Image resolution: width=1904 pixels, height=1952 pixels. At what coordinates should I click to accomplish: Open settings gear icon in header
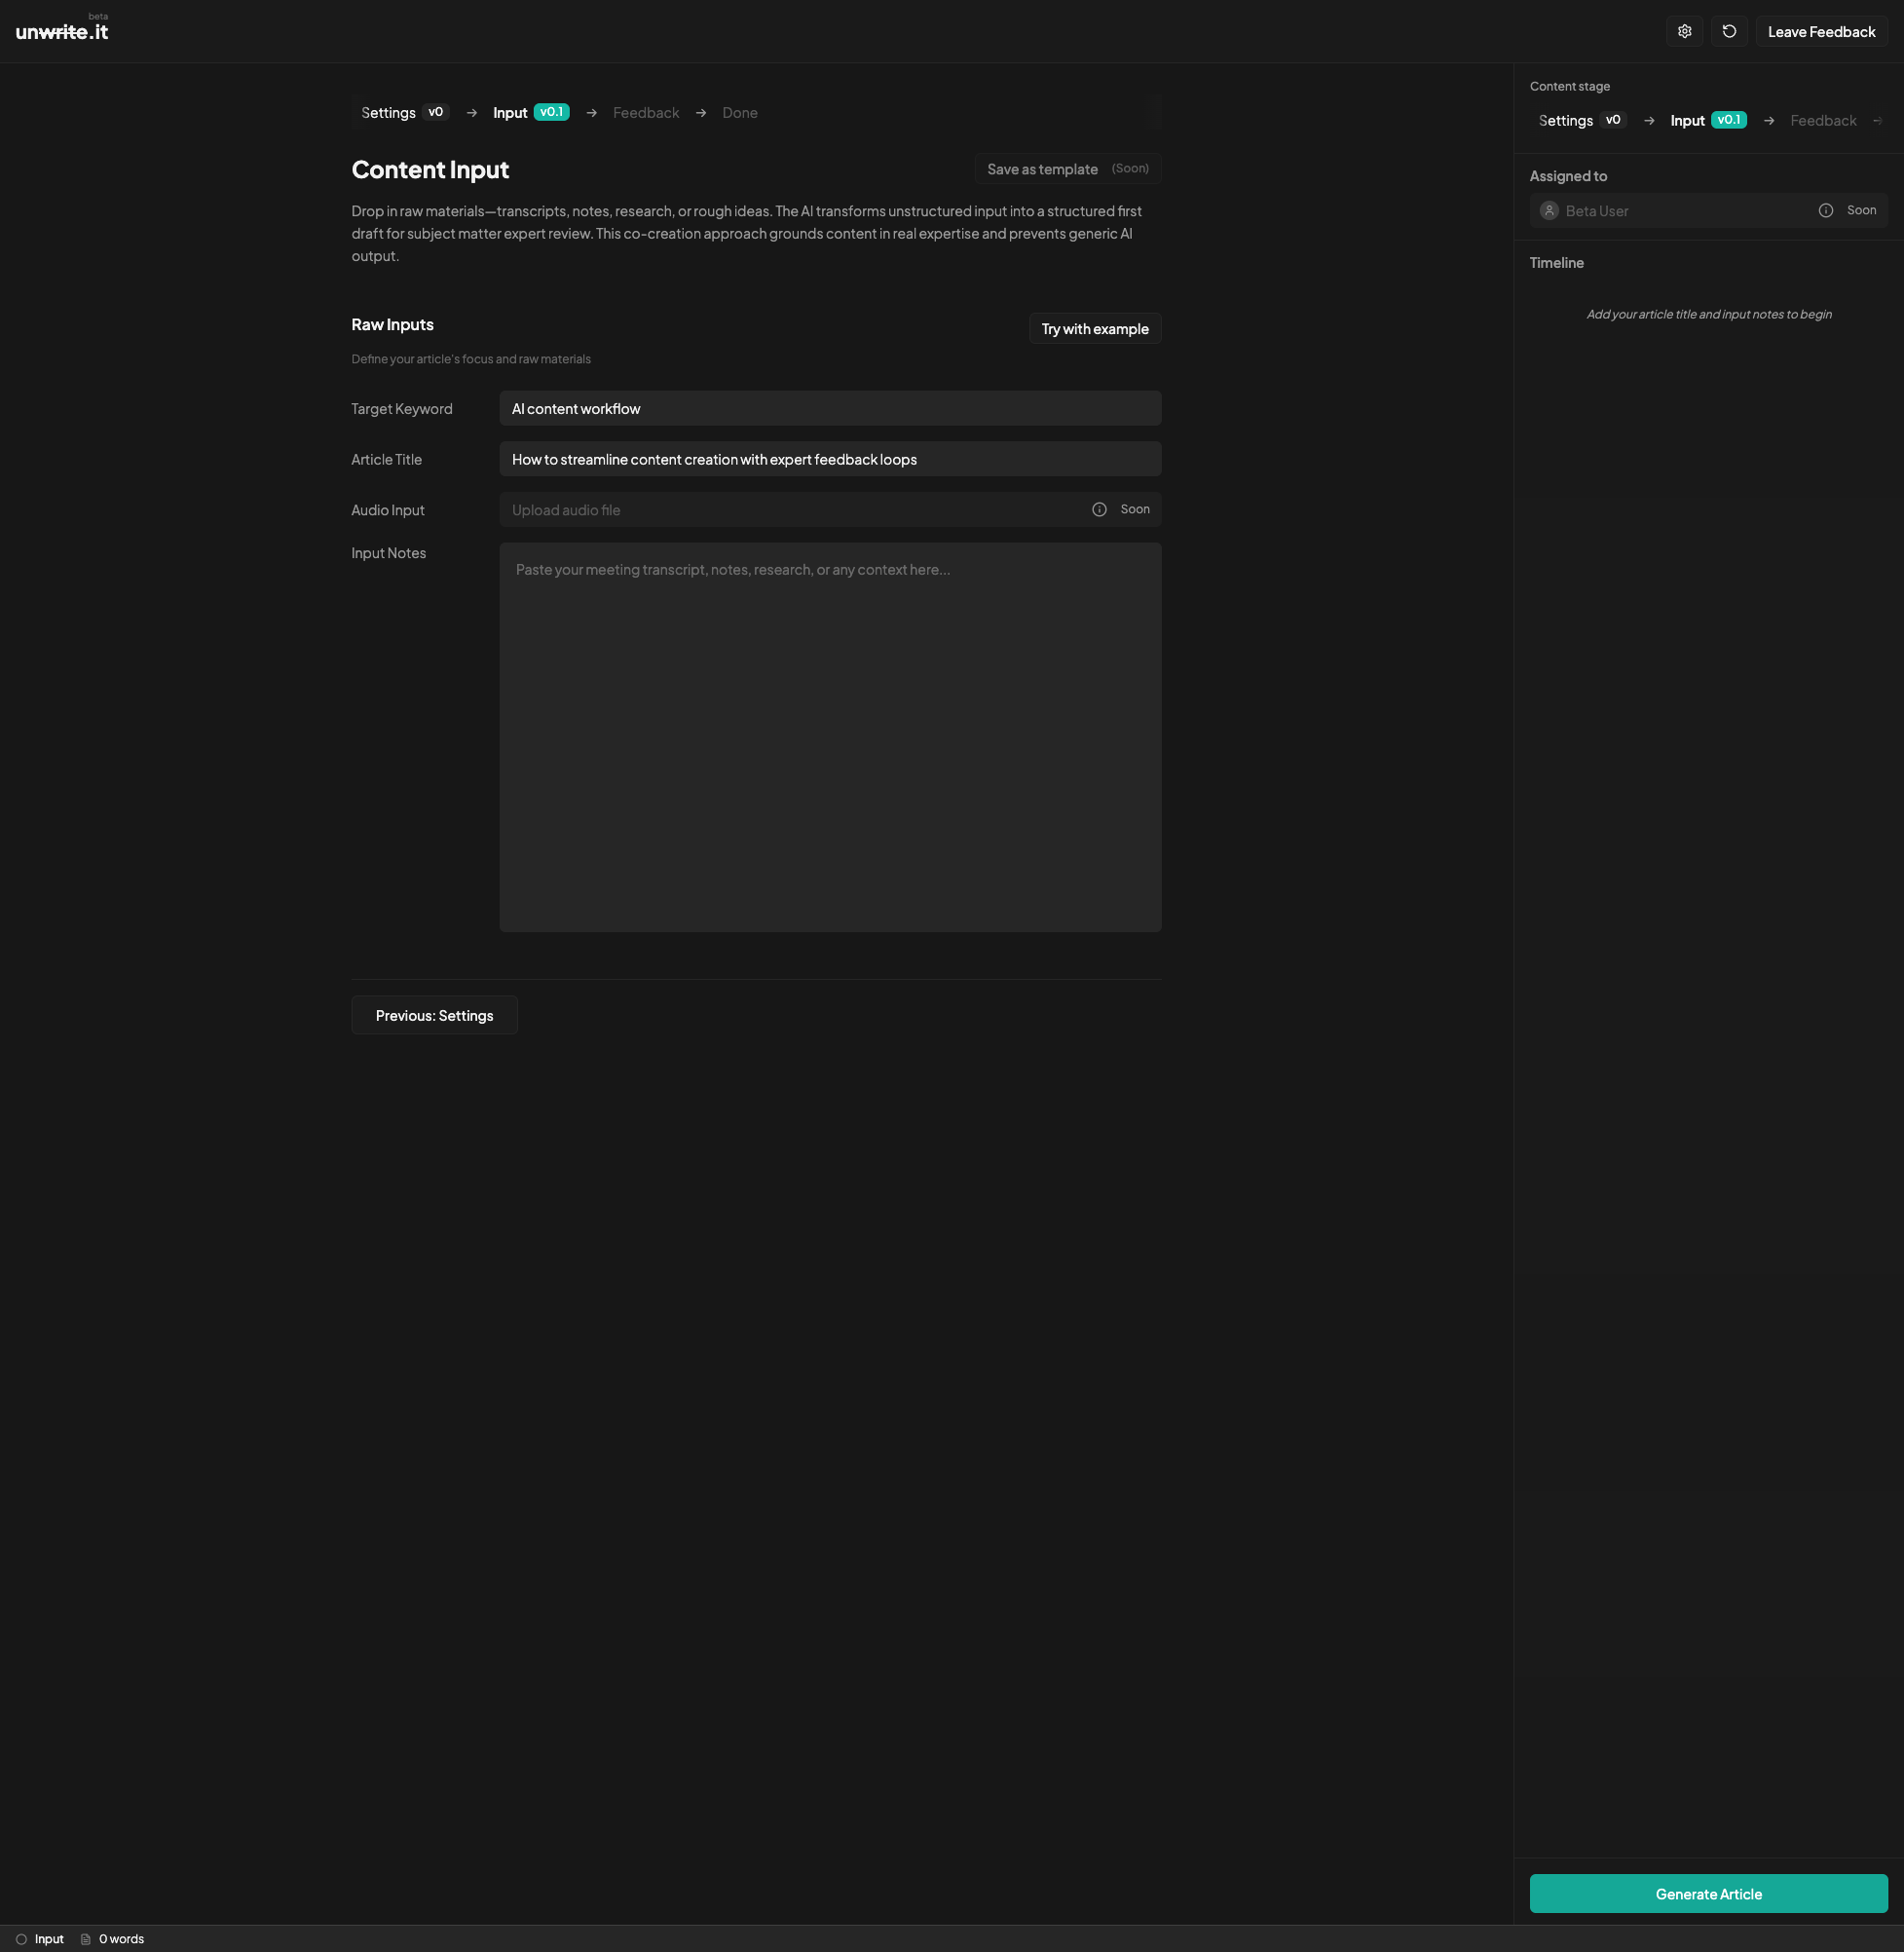click(1684, 31)
